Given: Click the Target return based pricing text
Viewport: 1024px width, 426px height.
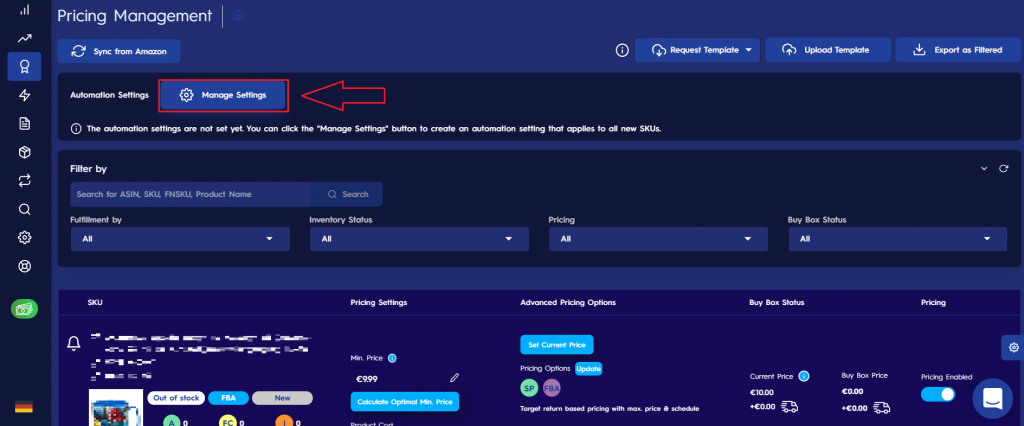Looking at the screenshot, I should coord(609,408).
